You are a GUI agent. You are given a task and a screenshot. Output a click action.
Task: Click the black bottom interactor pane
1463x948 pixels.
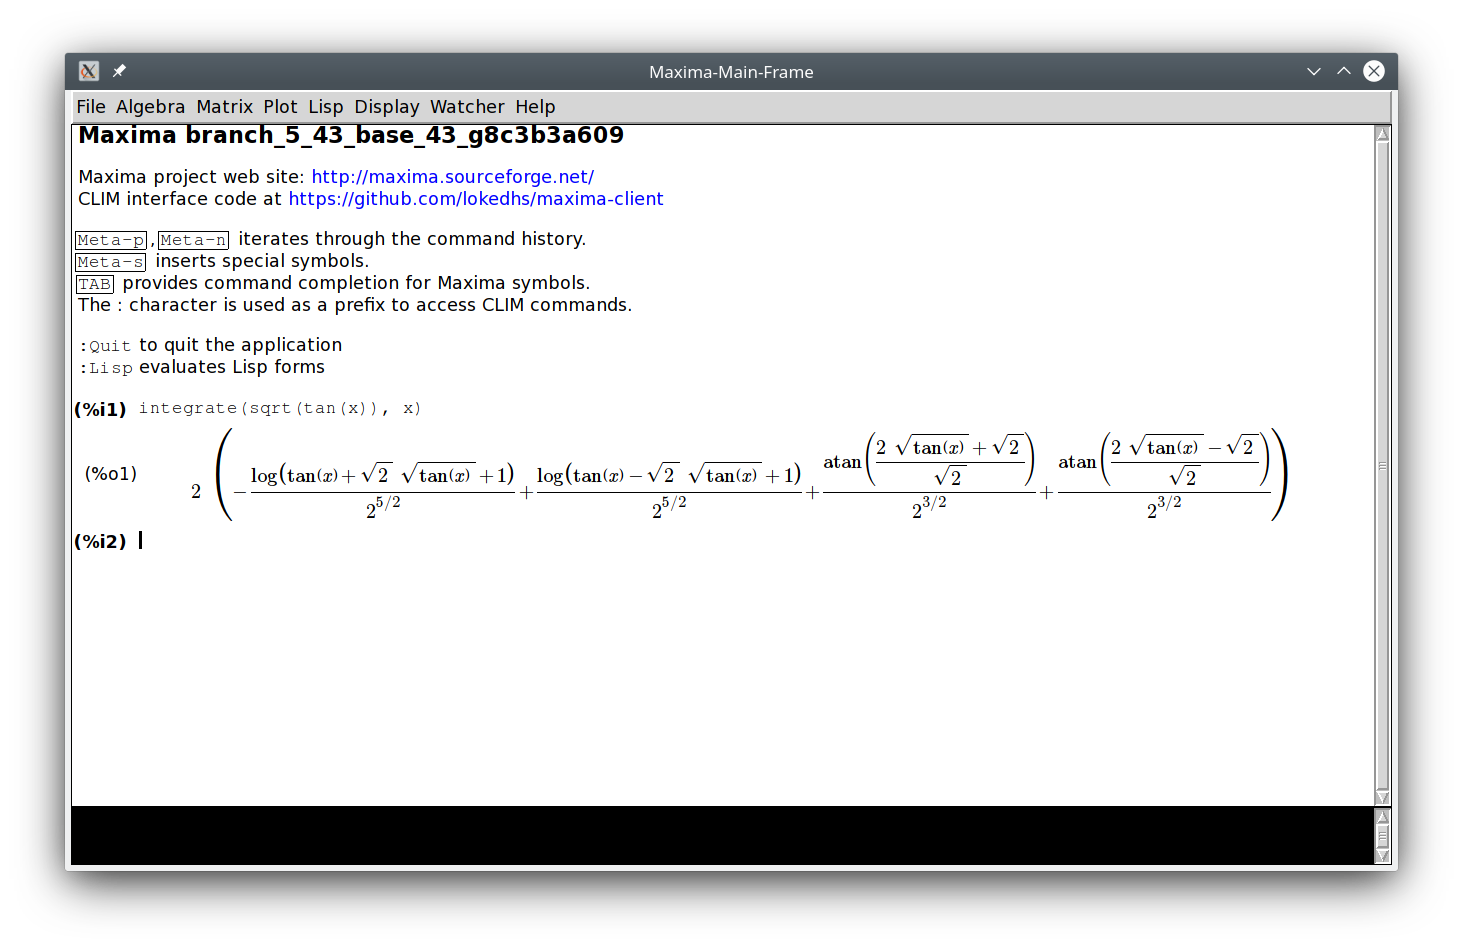tap(723, 836)
